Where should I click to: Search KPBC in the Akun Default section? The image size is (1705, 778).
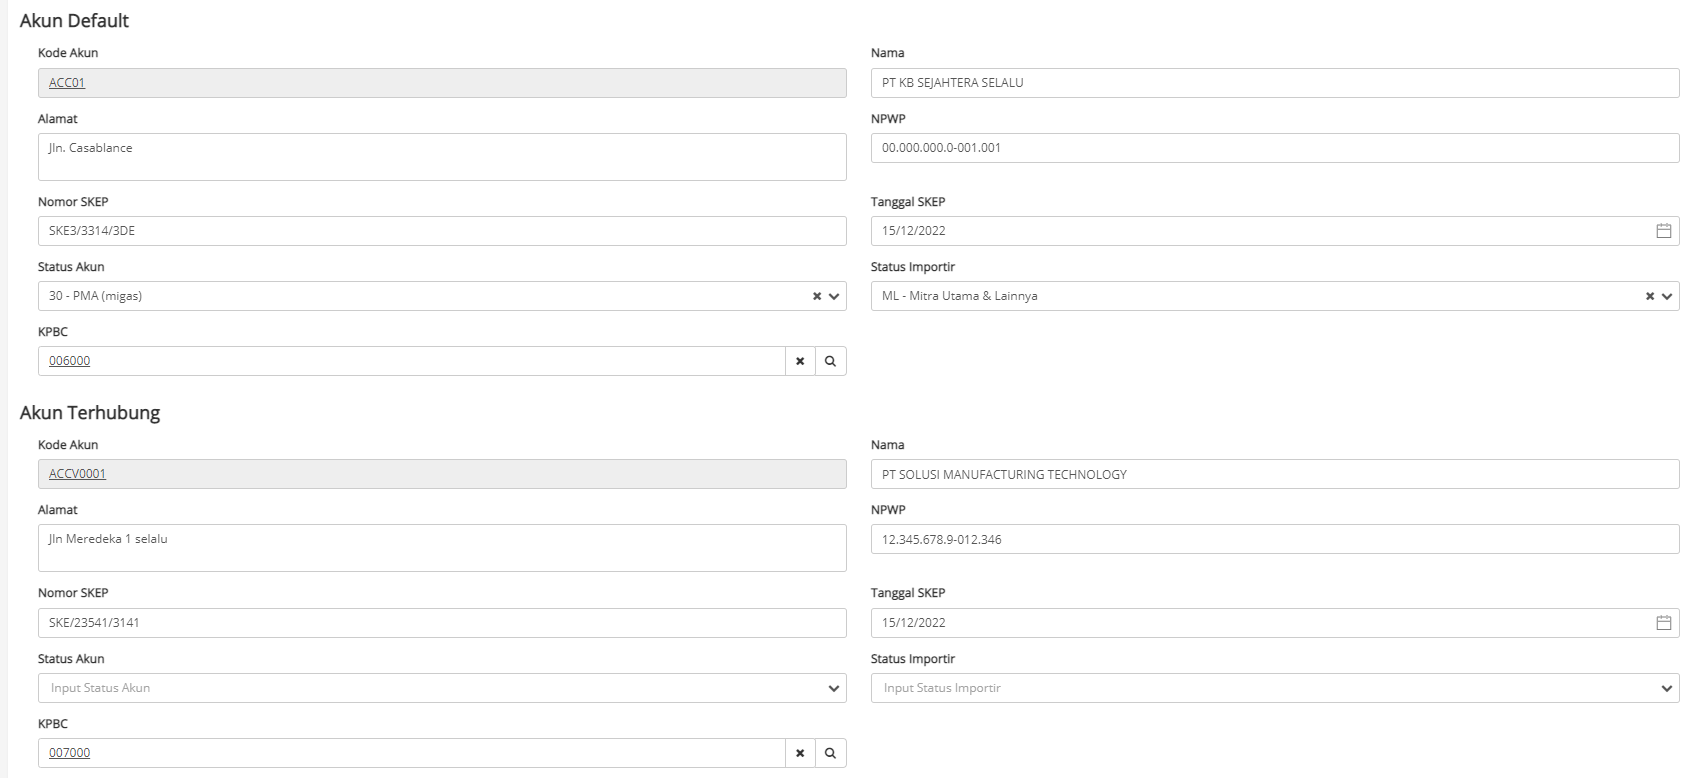pos(830,361)
